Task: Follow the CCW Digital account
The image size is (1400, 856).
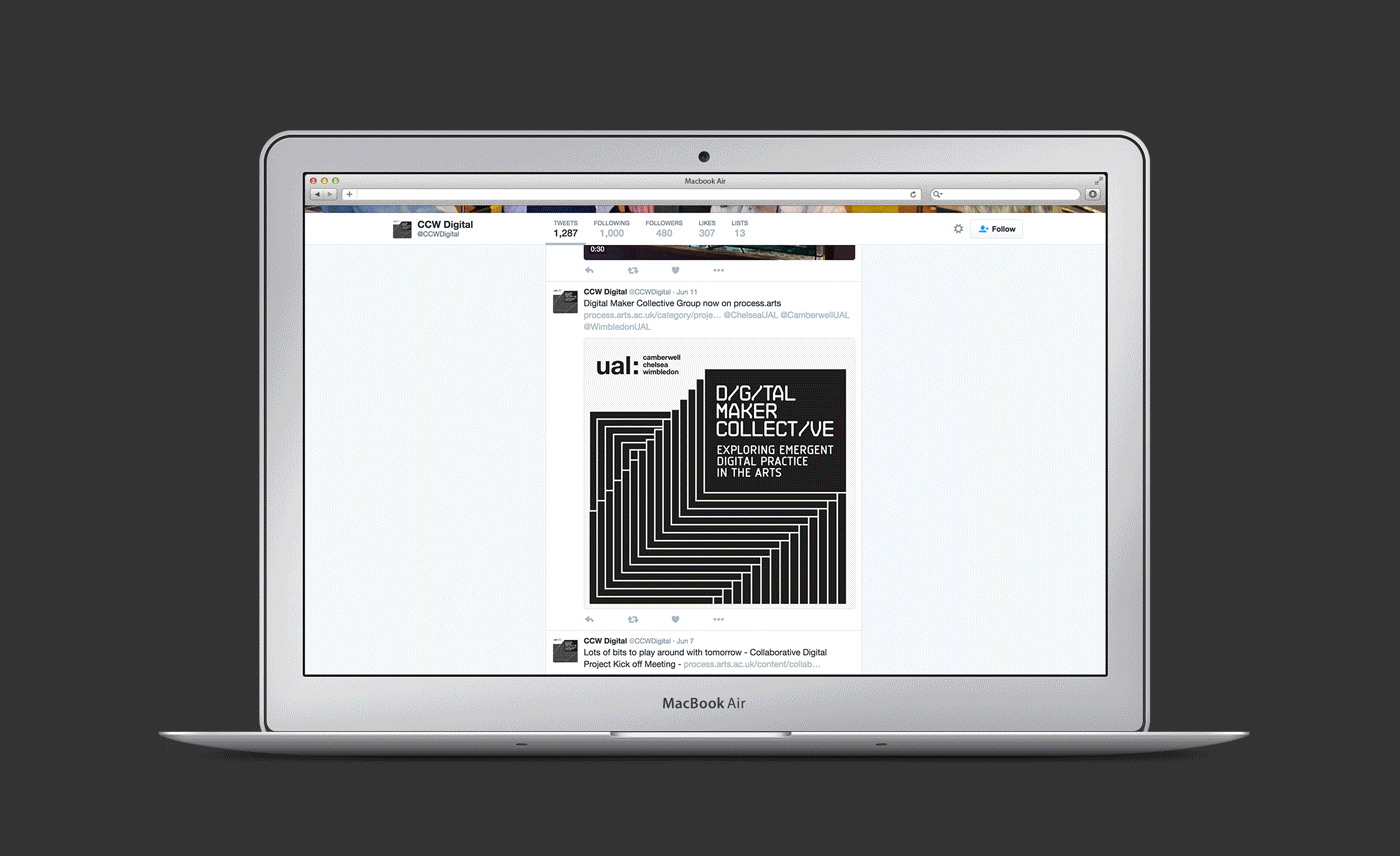Action: (996, 229)
